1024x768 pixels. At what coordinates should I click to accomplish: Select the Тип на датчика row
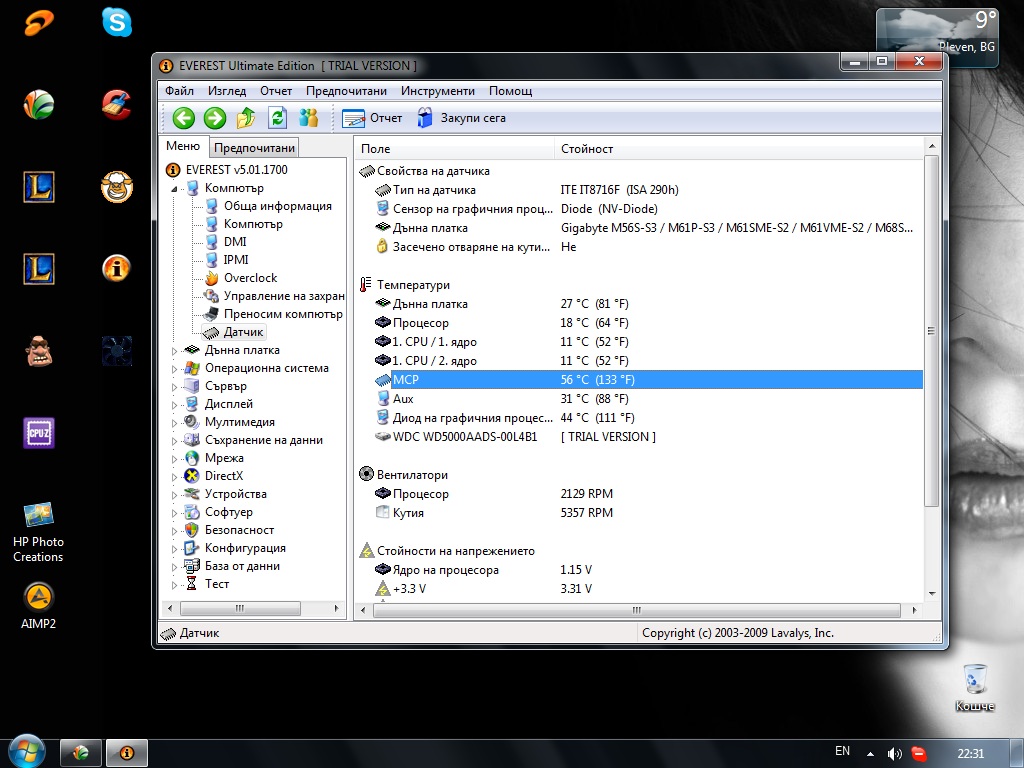point(640,190)
